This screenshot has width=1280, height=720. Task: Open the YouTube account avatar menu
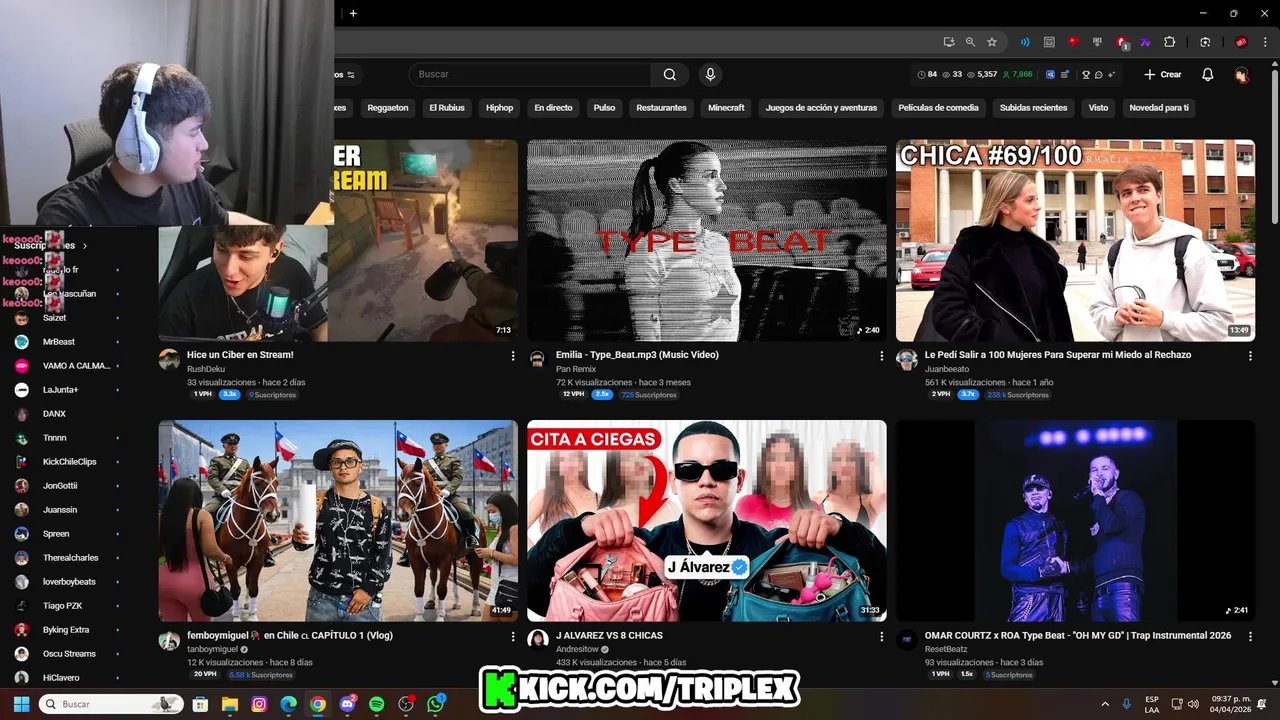tap(1241, 74)
